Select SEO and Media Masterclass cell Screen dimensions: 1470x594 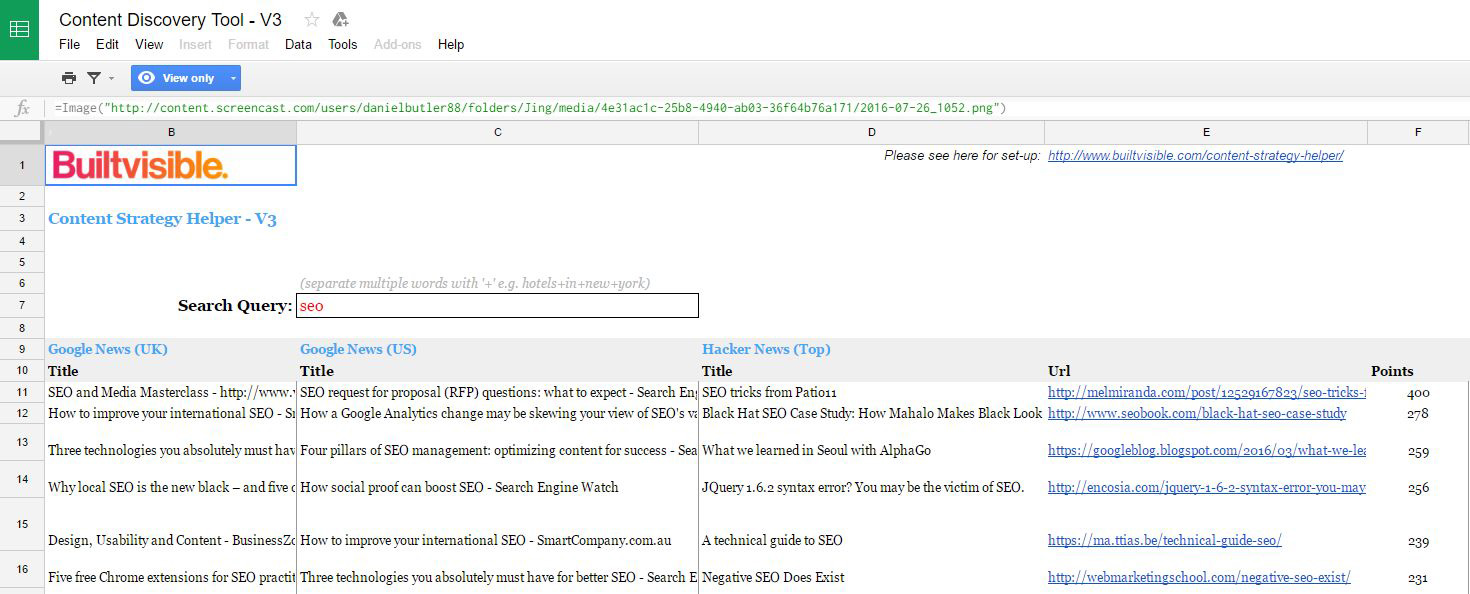[171, 393]
